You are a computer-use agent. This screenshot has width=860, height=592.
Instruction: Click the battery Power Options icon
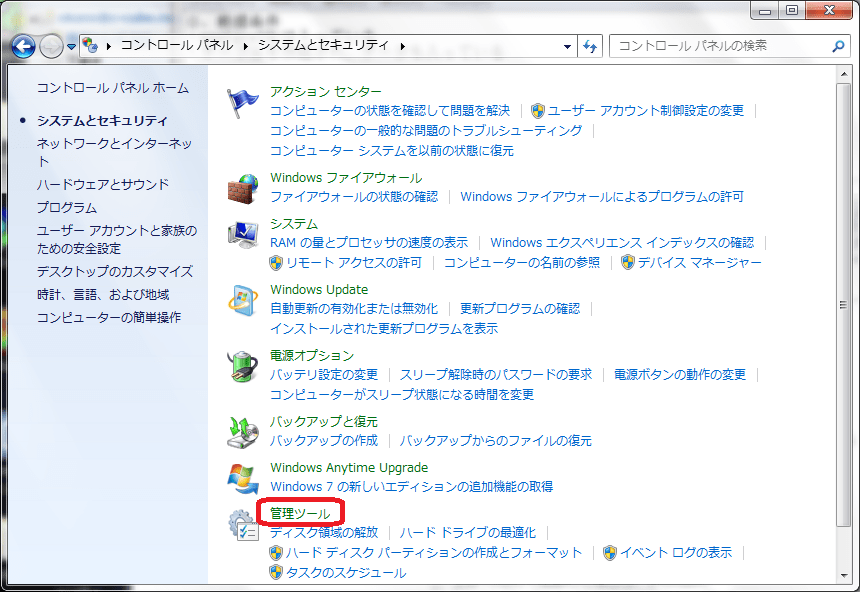click(x=242, y=367)
